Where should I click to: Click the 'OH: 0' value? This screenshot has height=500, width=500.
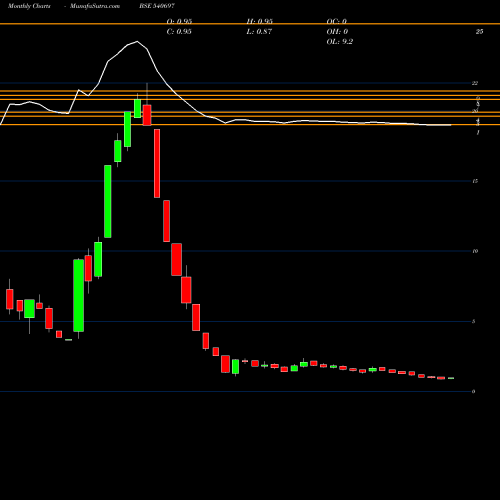(337, 32)
